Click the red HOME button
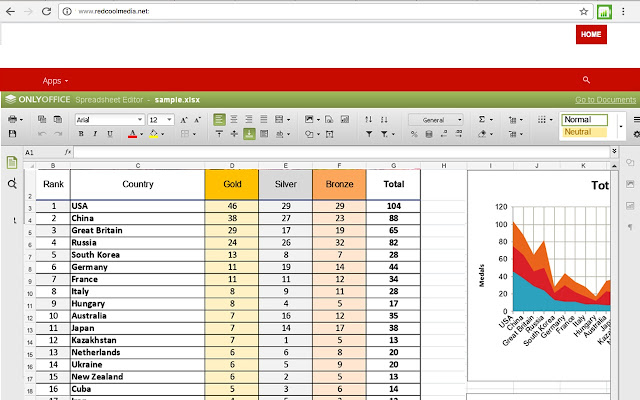Viewport: 640px width, 400px height. click(591, 34)
